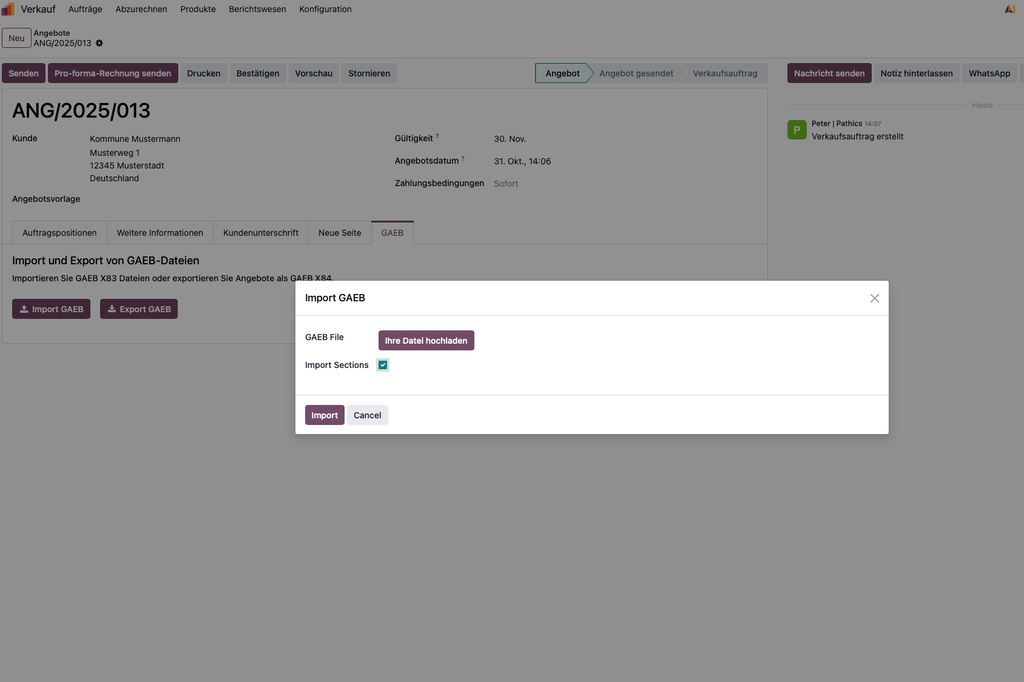This screenshot has height=682, width=1024.
Task: Open the gear settings icon beside ANG/2025/013
Action: (x=99, y=43)
